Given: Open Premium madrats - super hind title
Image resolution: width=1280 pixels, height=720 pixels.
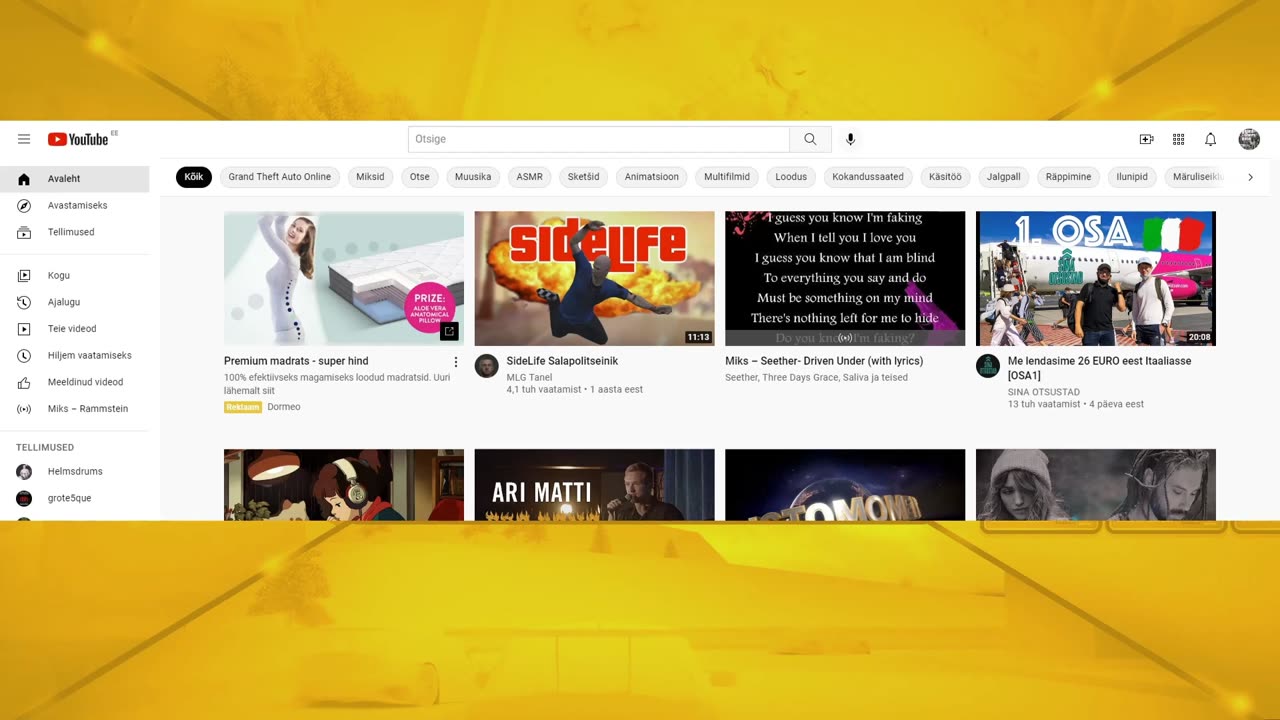Looking at the screenshot, I should click(296, 361).
